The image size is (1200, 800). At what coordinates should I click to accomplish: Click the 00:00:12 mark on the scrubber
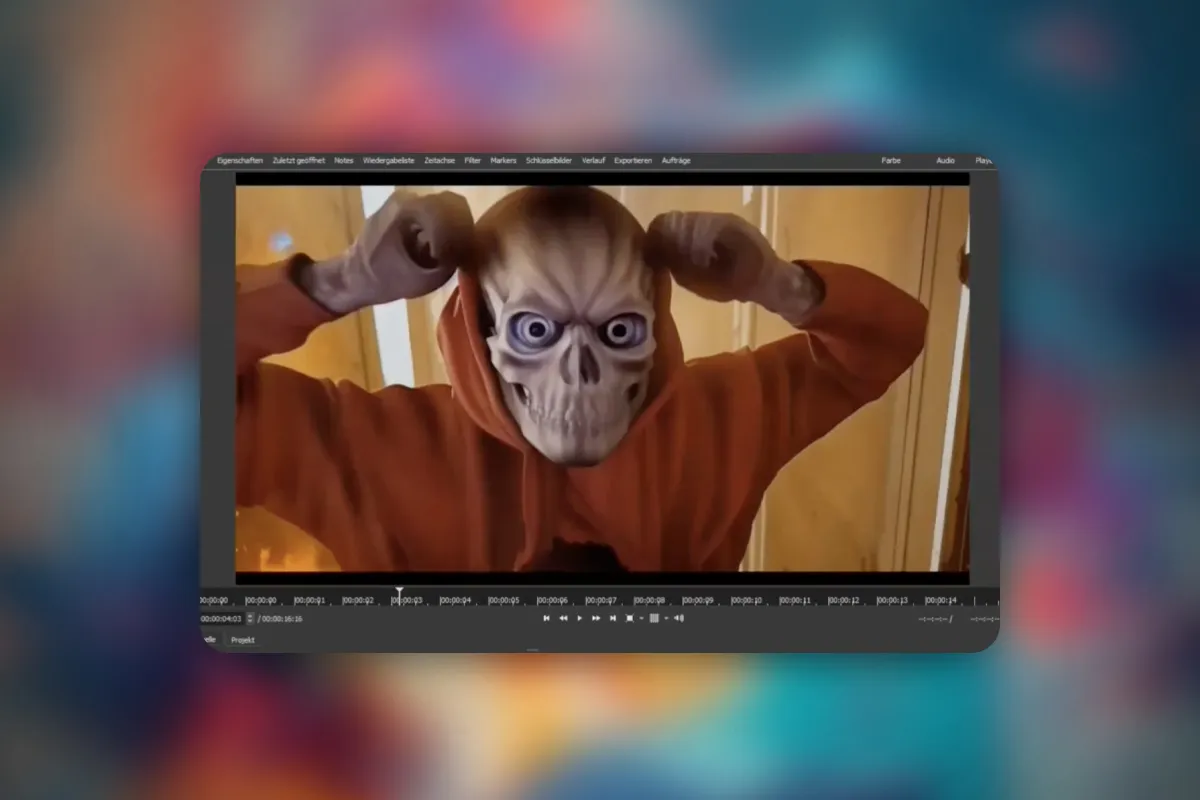[x=845, y=601]
